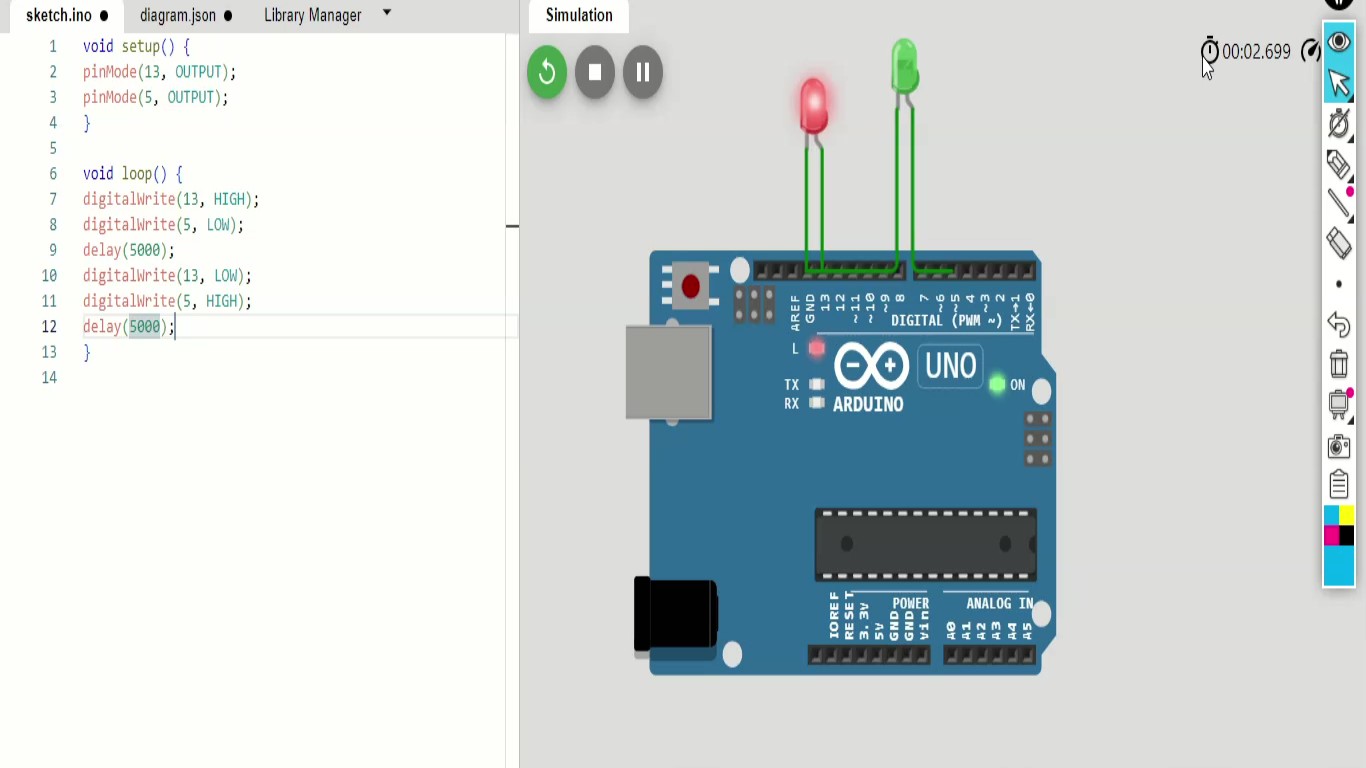
Task: Click the L built-in LED on board
Action: click(817, 348)
